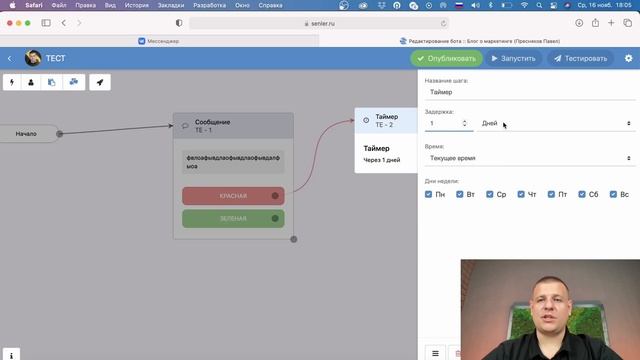
Task: Click the privacy shield icon
Action: [179, 23]
